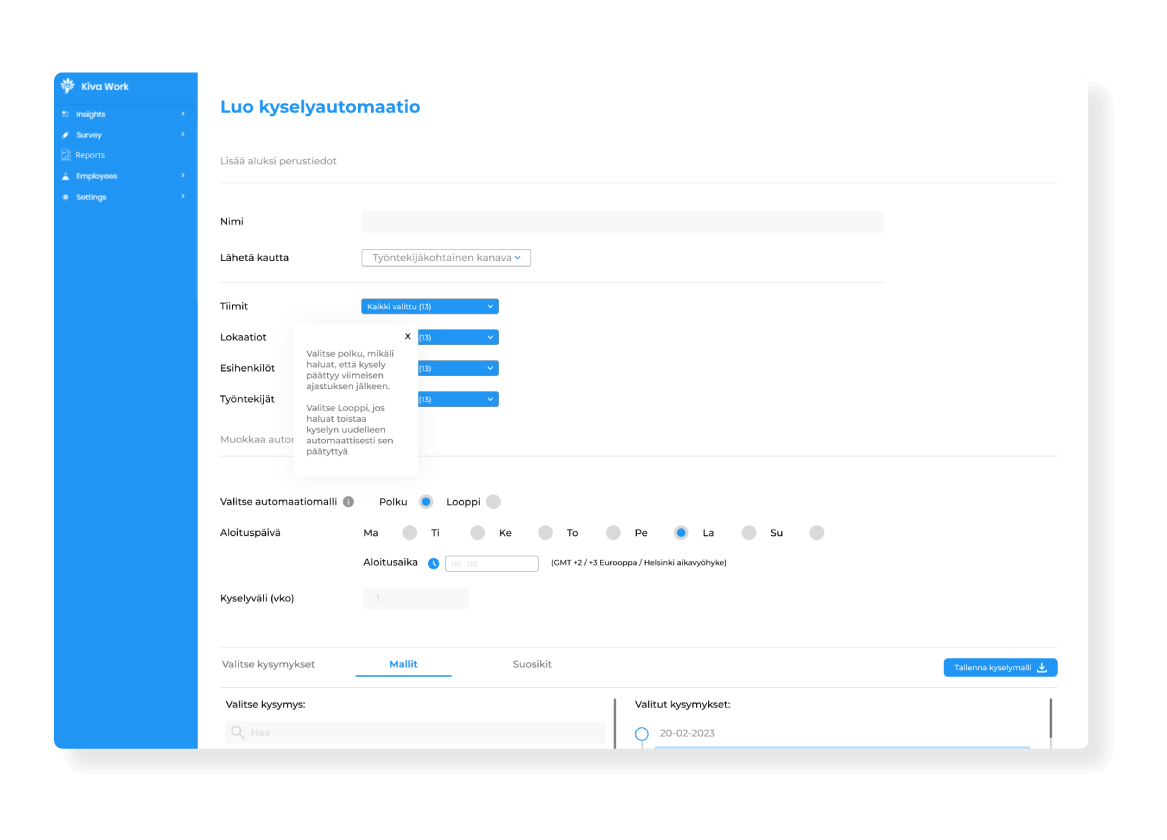Expand the Insights menu chevron
Image resolution: width=1167 pixels, height=840 pixels.
tap(183, 114)
